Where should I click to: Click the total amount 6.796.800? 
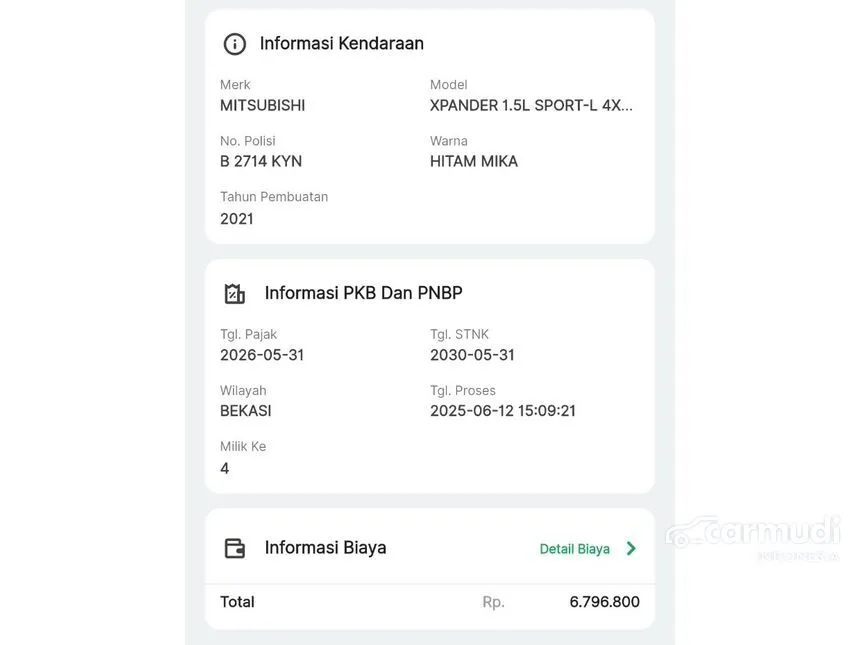[604, 602]
